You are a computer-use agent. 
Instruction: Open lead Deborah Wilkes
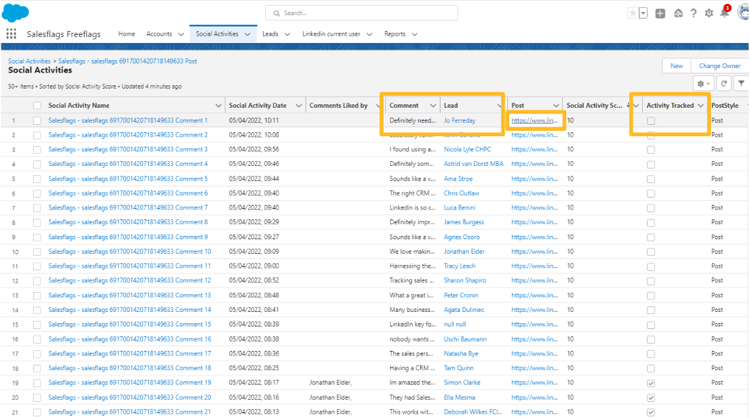click(x=473, y=412)
